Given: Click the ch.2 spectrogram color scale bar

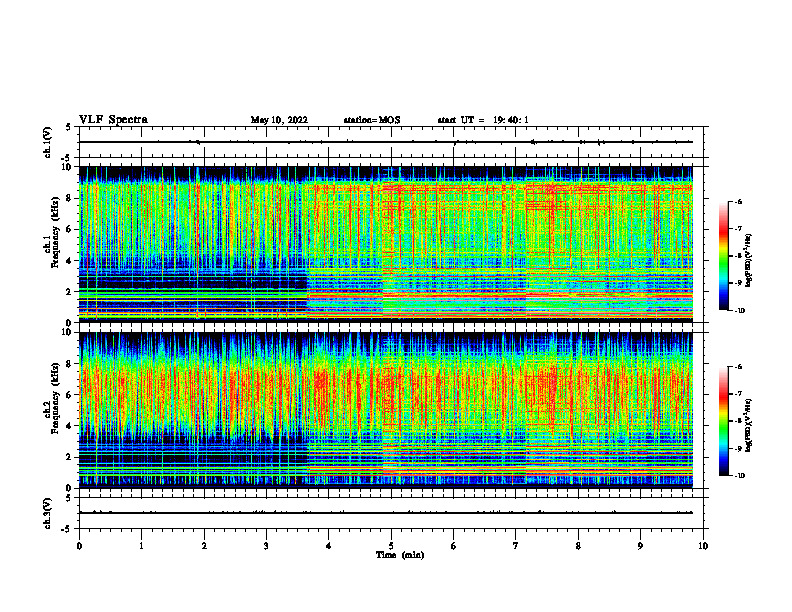Looking at the screenshot, I should pos(723,421).
